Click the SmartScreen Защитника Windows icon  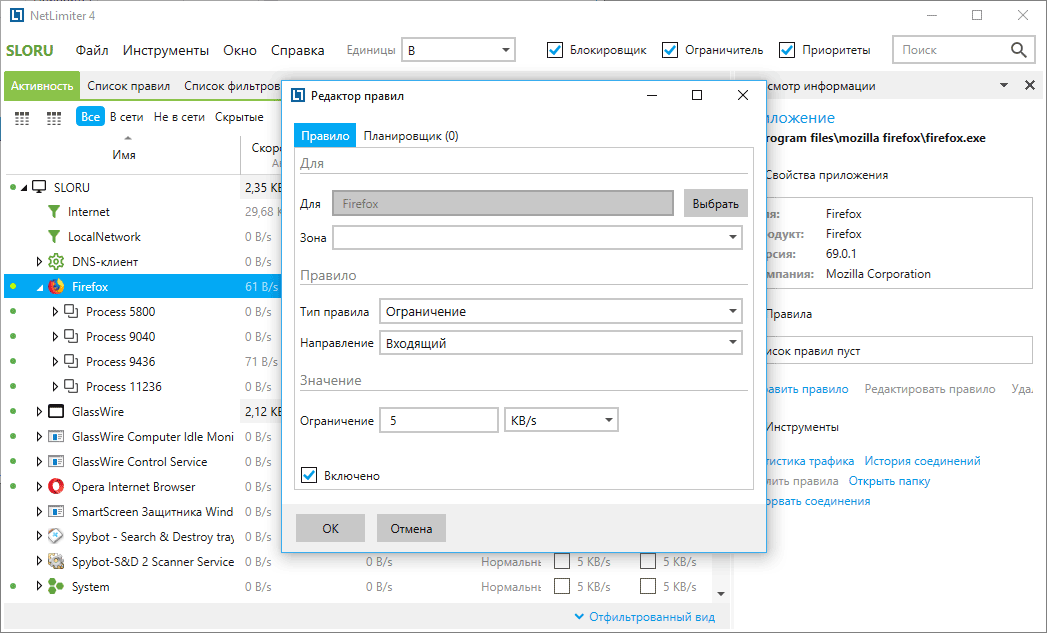pos(56,511)
